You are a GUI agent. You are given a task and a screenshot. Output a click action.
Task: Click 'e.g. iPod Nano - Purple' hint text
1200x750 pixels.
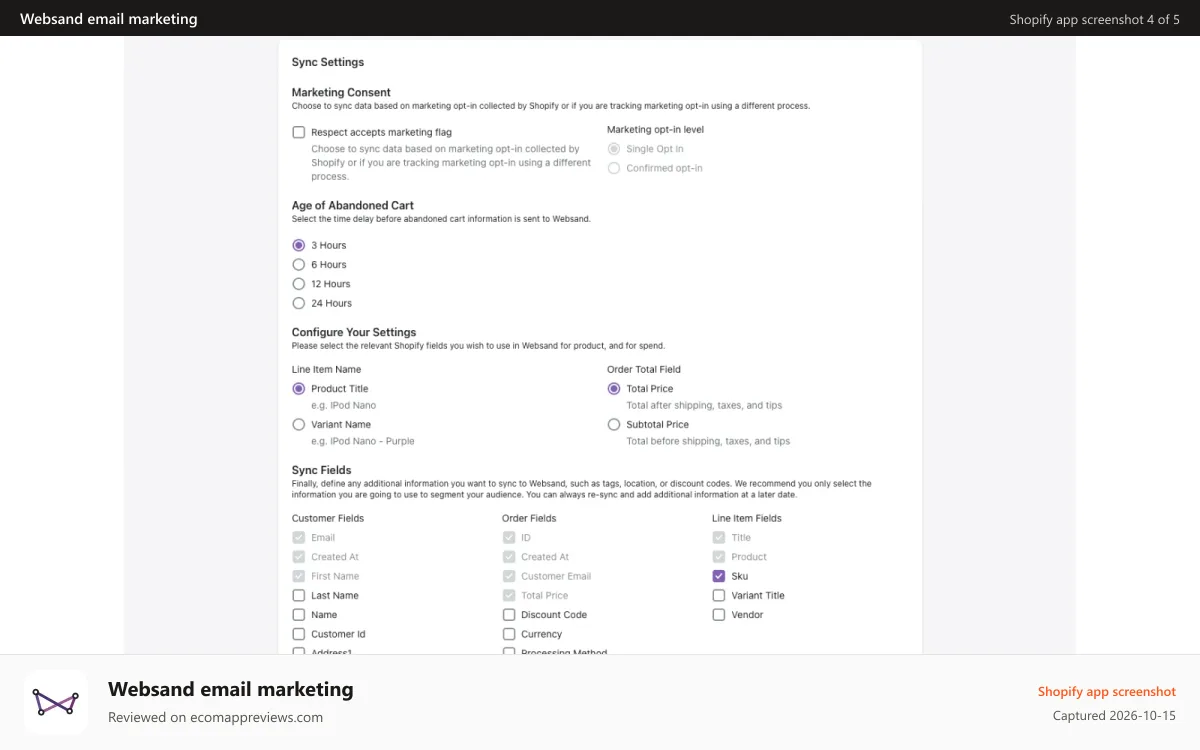(x=363, y=441)
